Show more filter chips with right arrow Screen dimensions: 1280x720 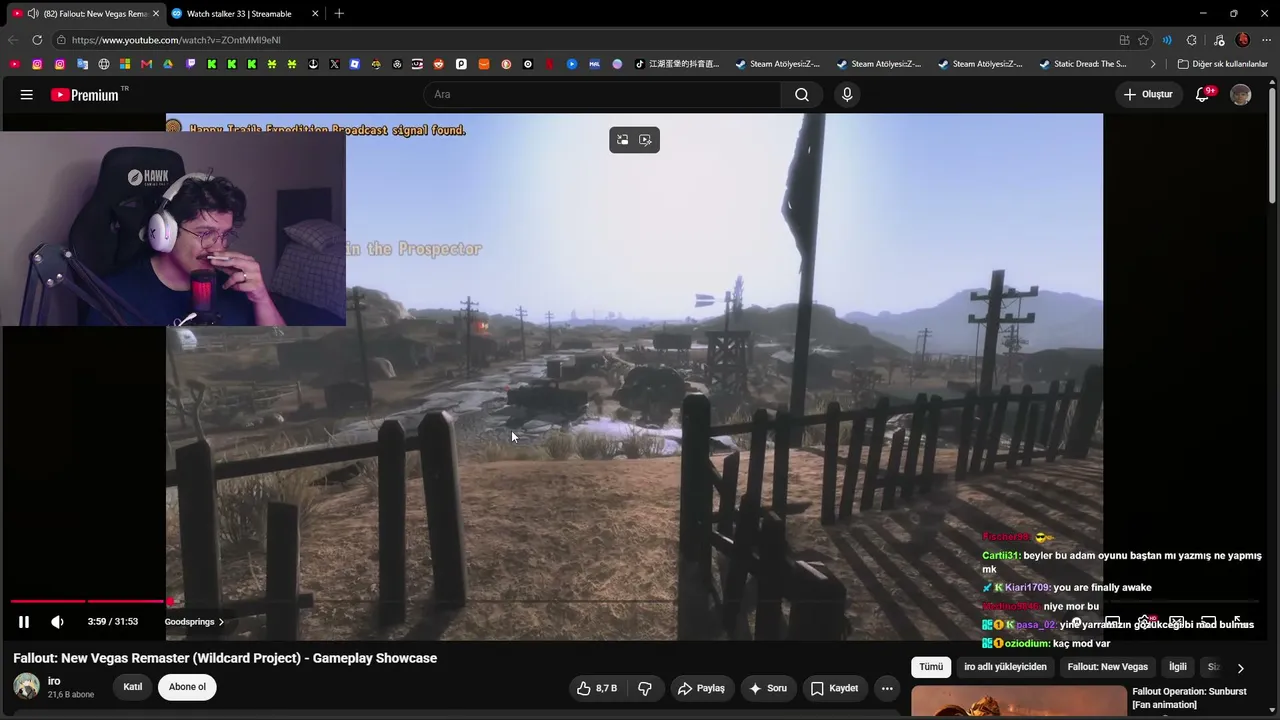pyautogui.click(x=1240, y=668)
